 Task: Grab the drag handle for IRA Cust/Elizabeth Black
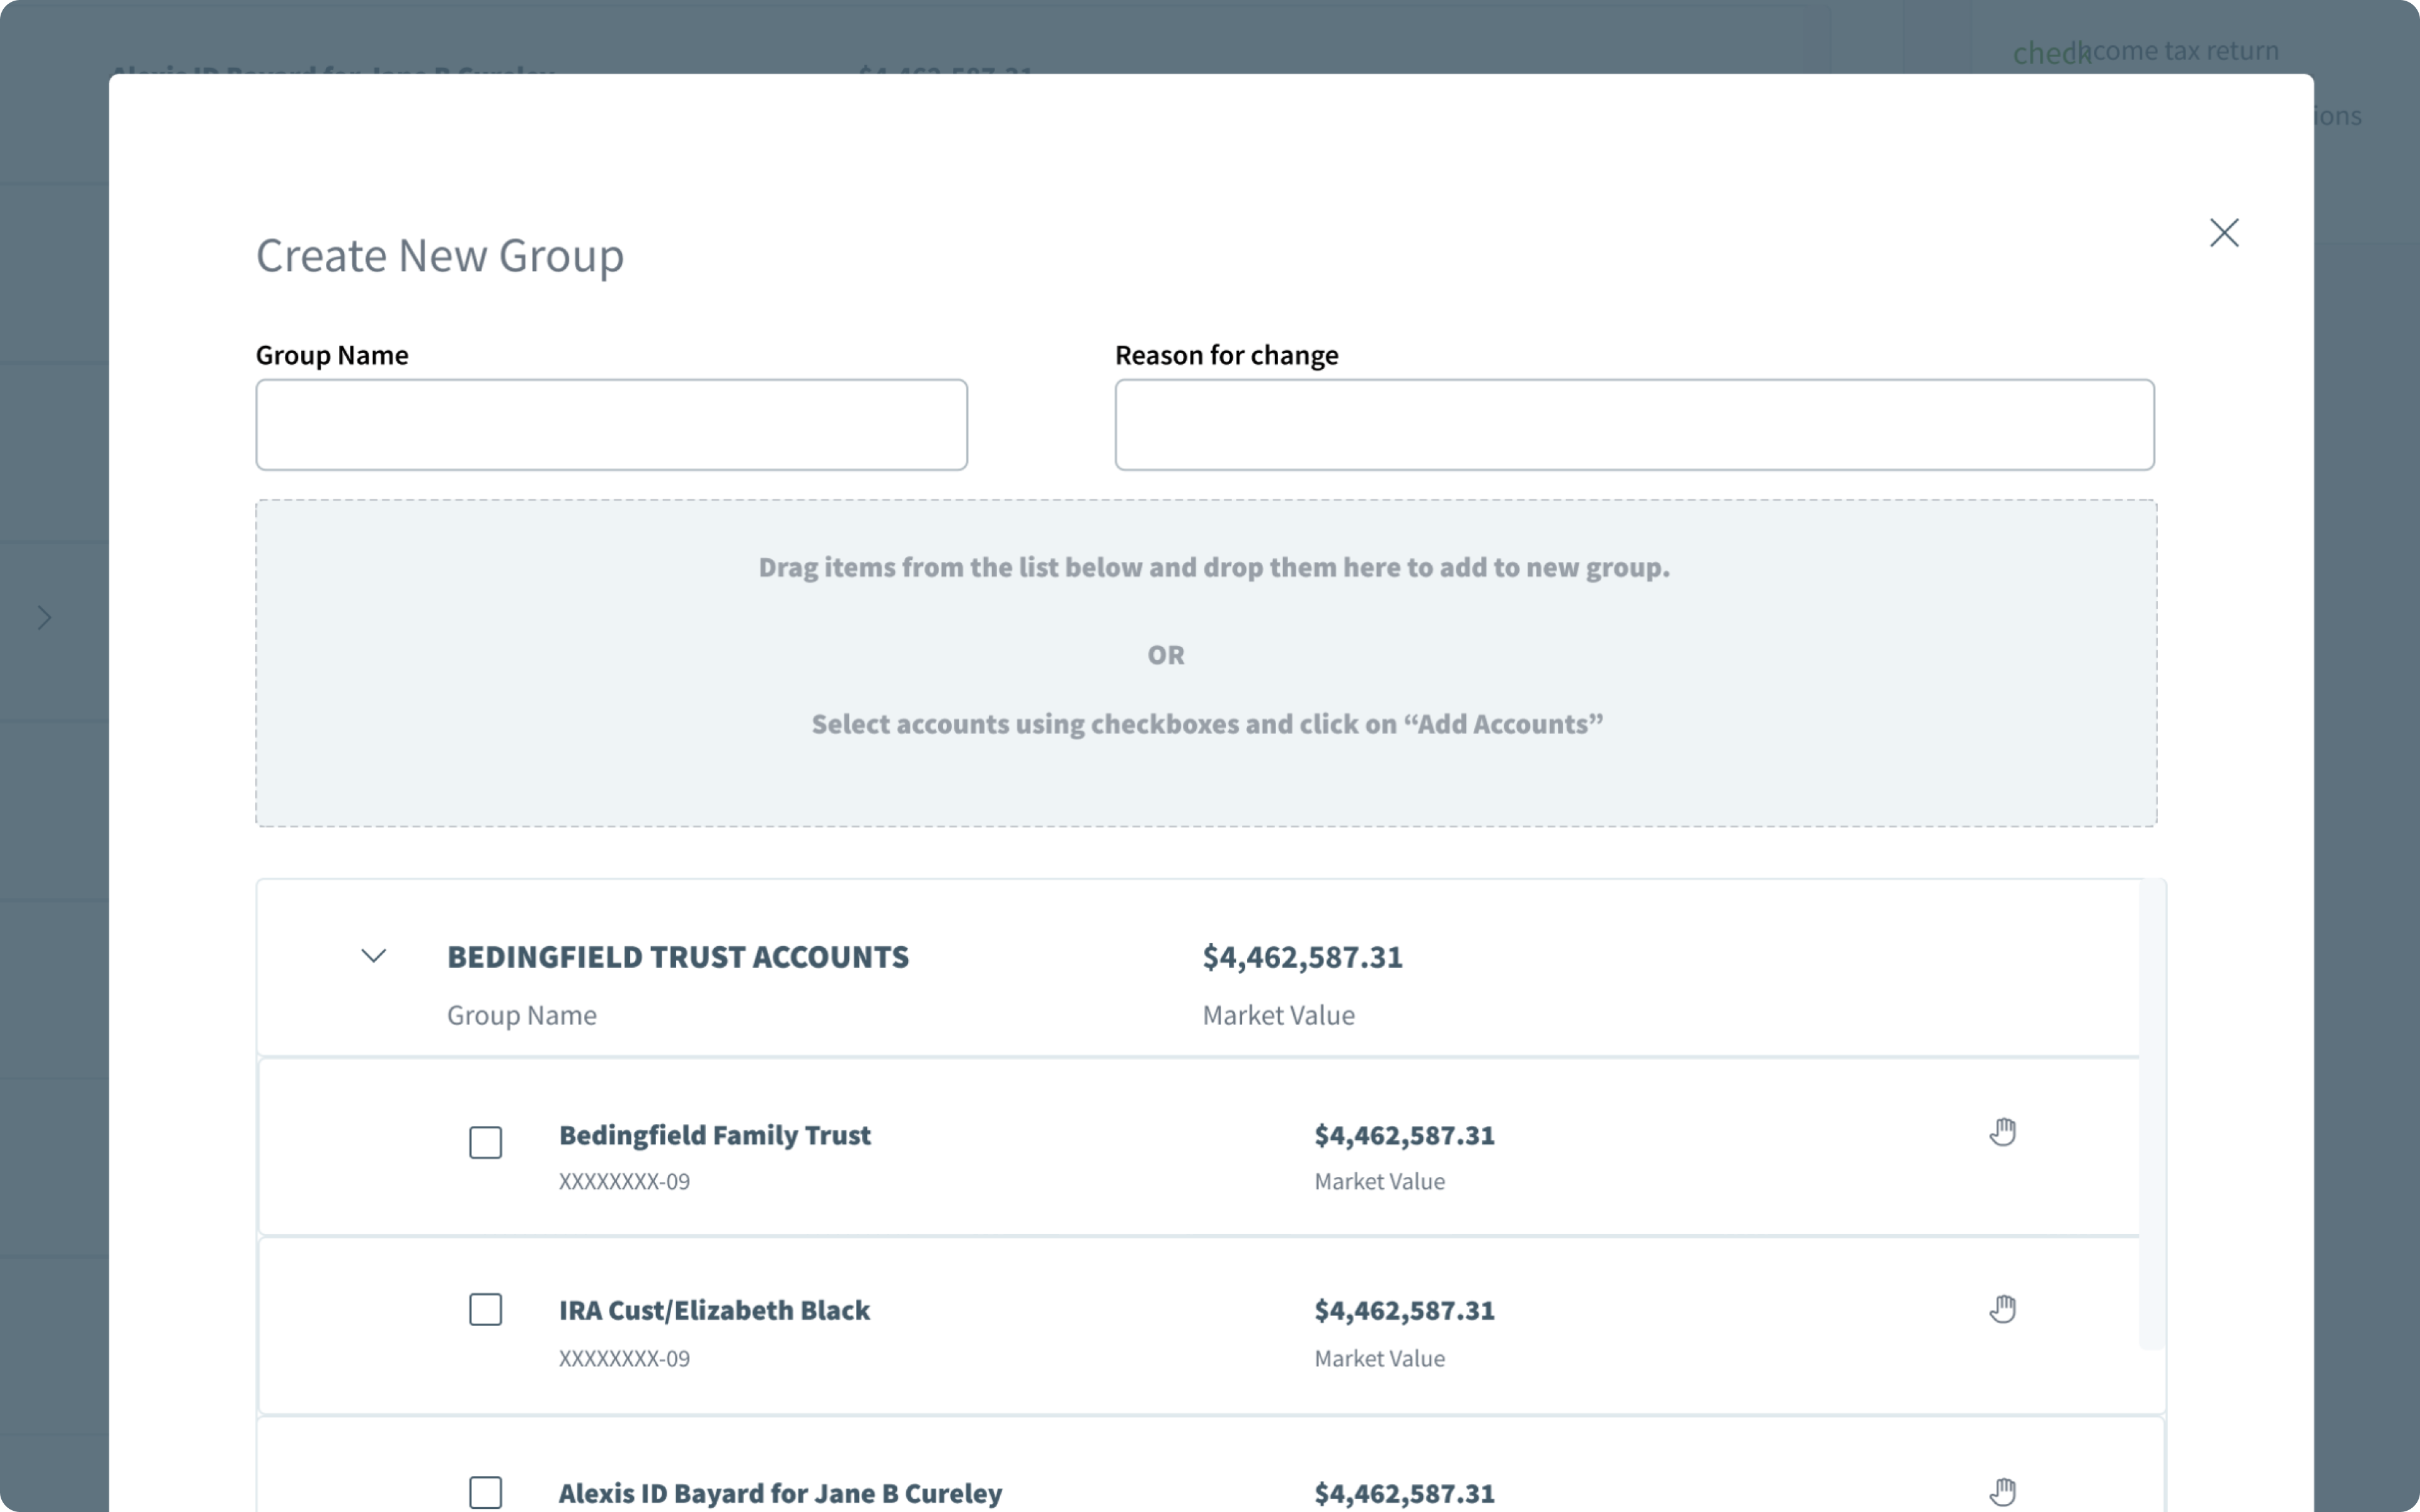pyautogui.click(x=2002, y=1308)
